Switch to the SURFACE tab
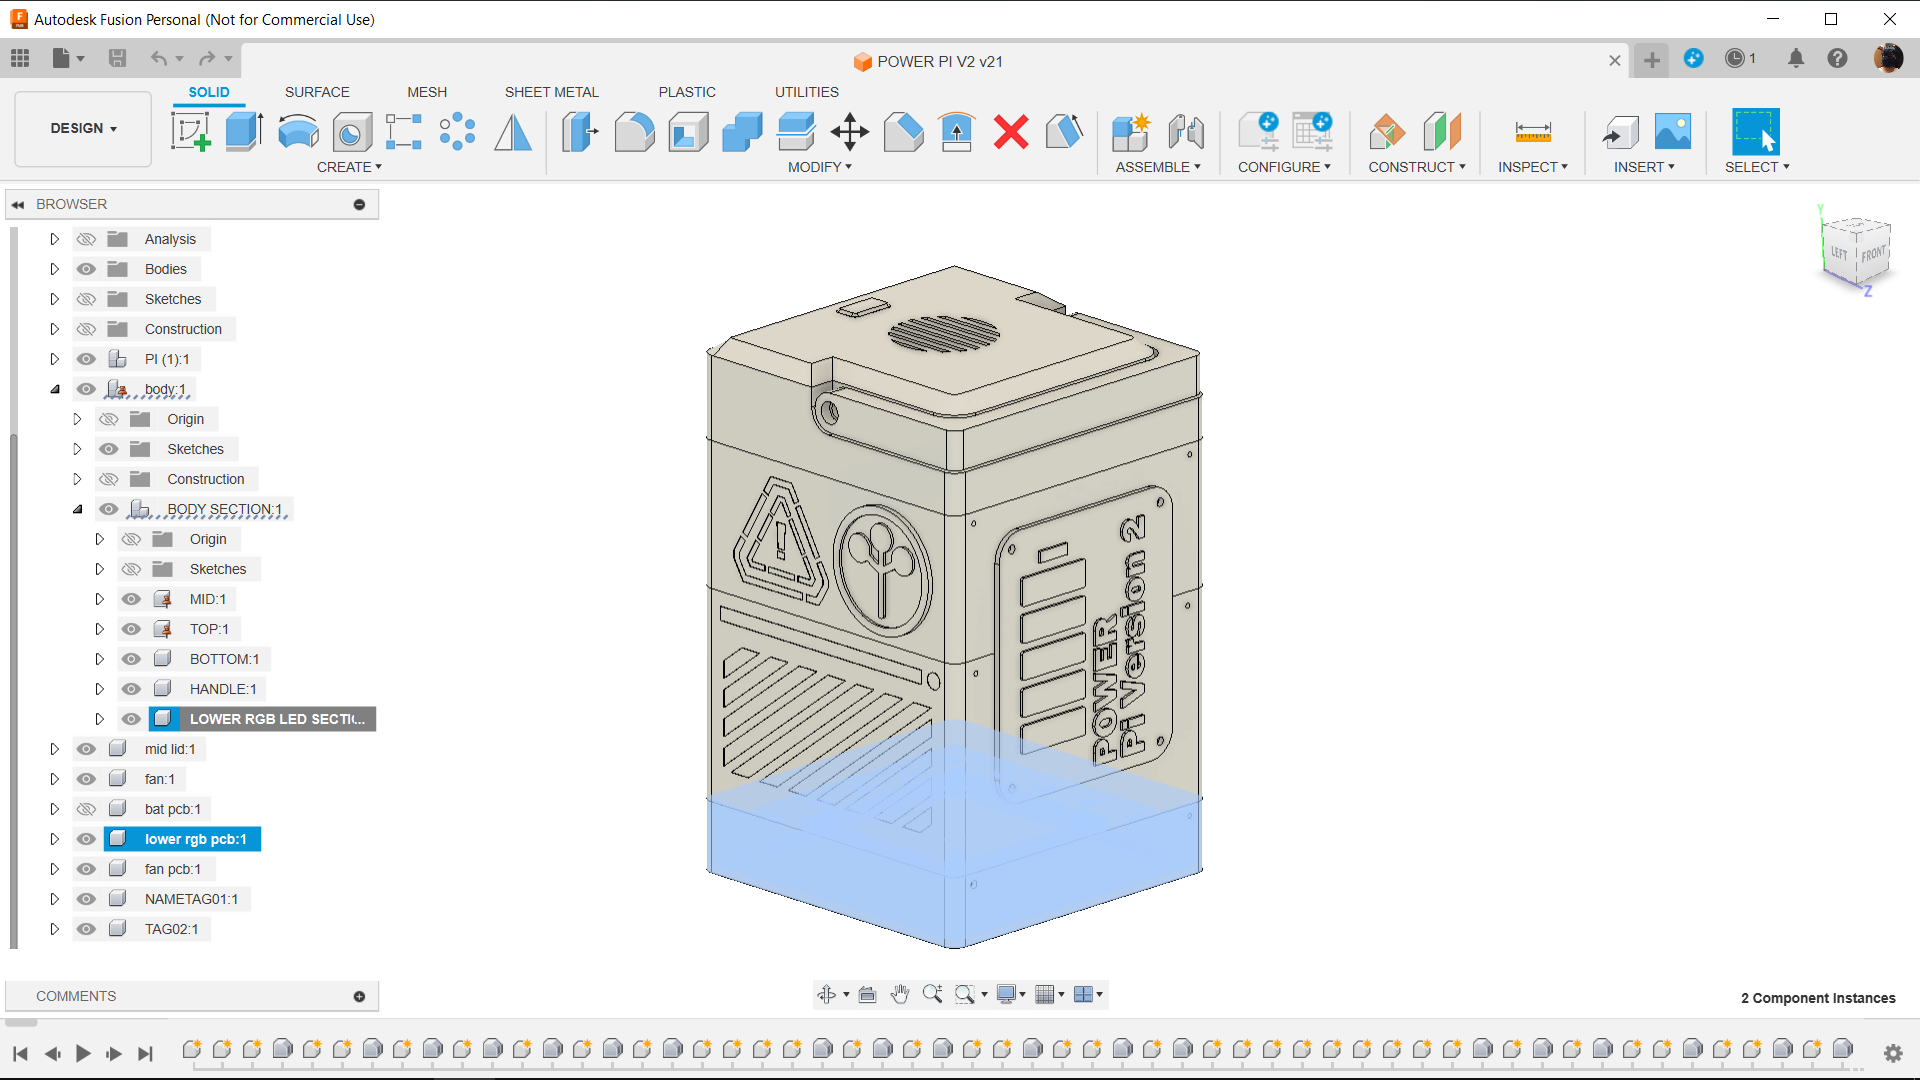1920x1080 pixels. [317, 92]
